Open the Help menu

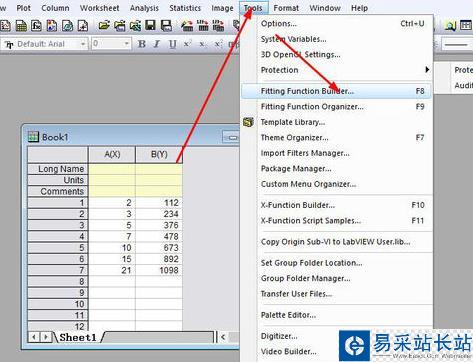pos(359,8)
